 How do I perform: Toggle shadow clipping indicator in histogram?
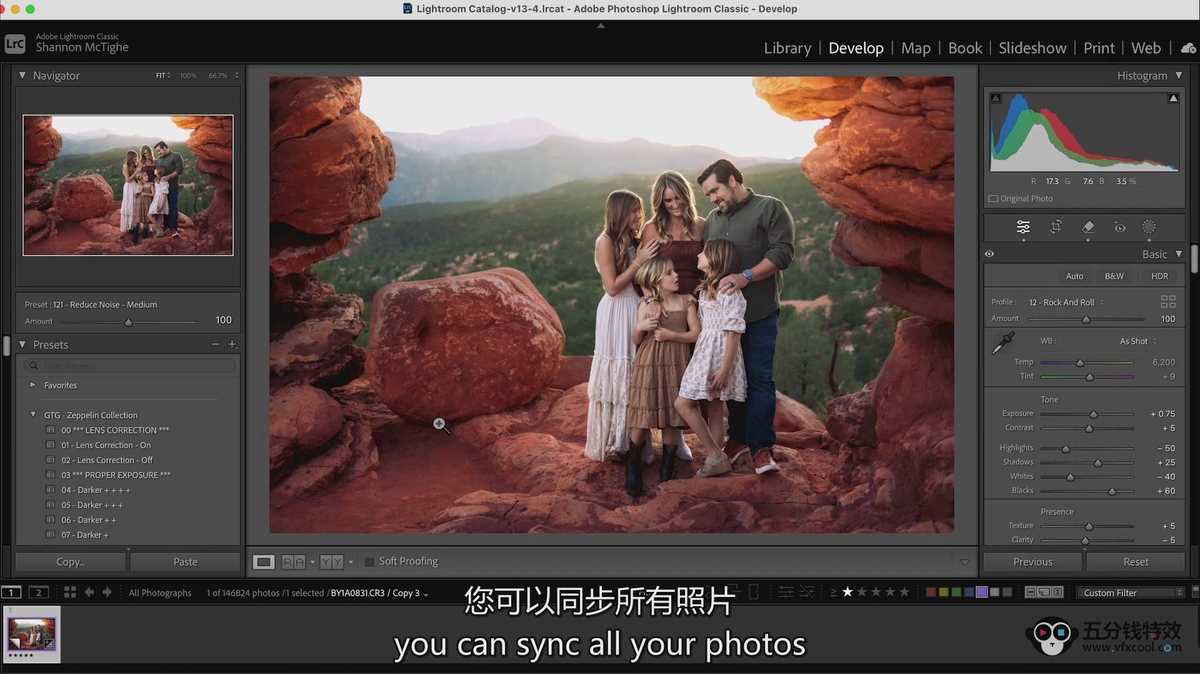(x=996, y=98)
